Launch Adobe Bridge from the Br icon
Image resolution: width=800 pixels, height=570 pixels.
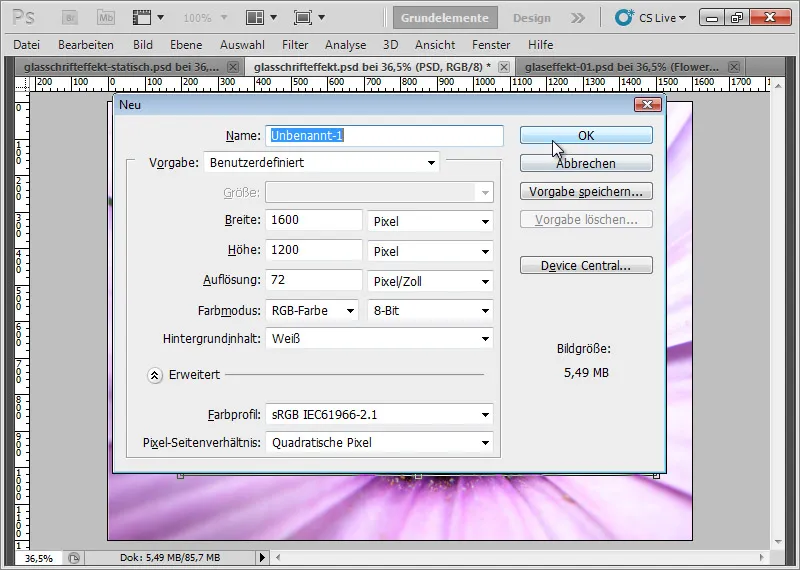coord(70,18)
